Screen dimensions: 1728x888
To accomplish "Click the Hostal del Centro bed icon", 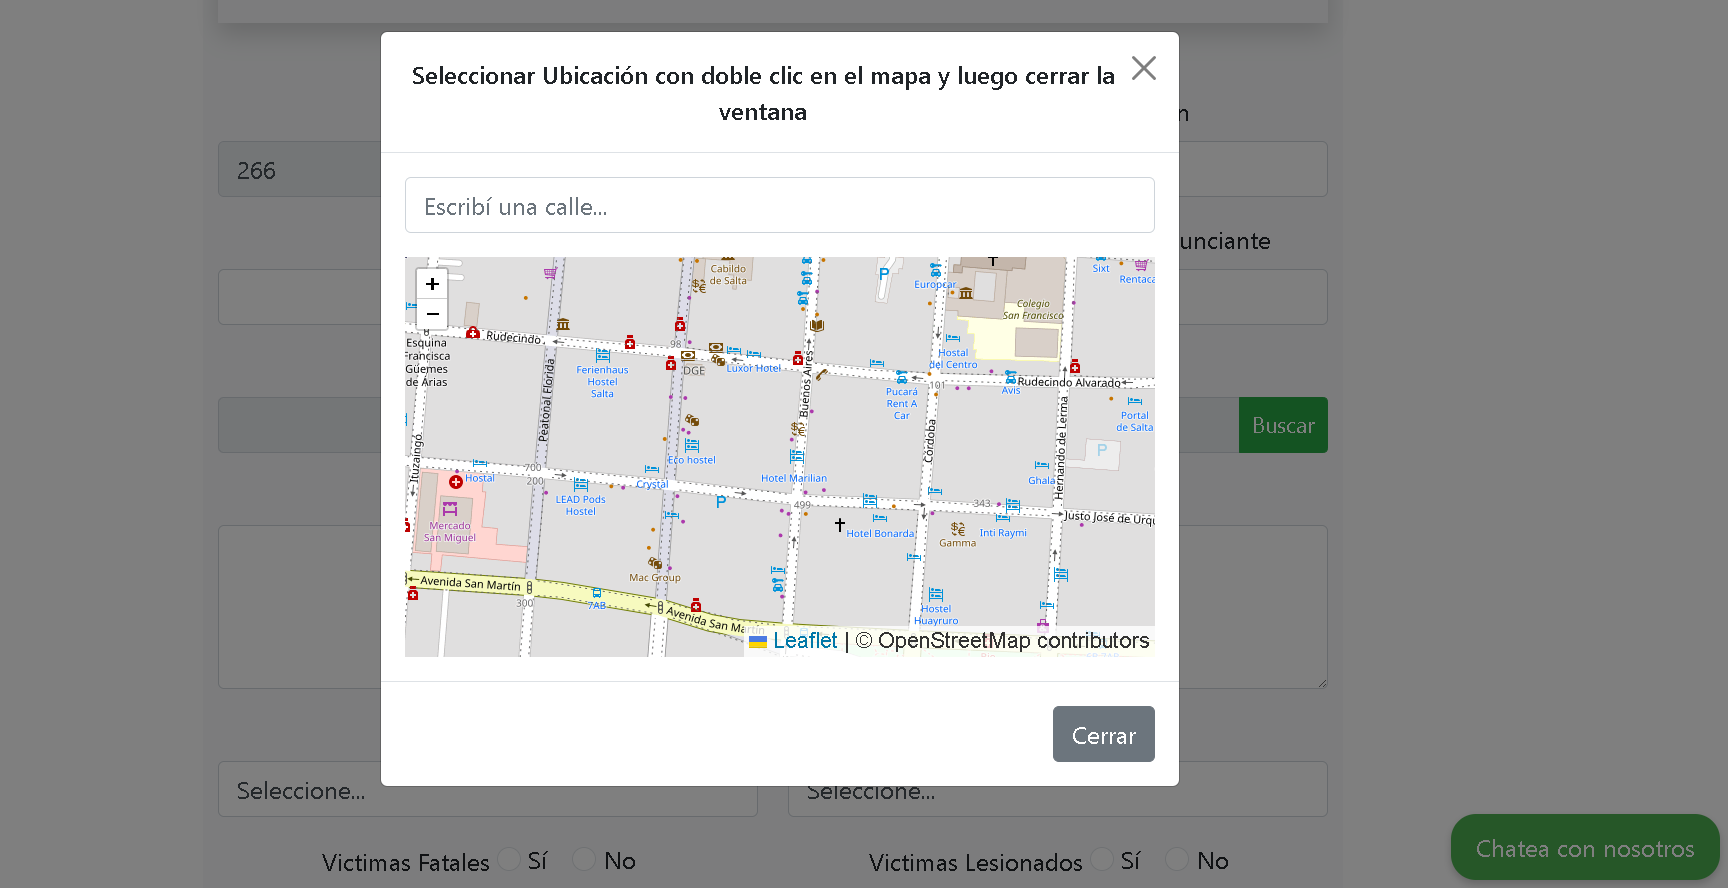I will click(x=952, y=339).
